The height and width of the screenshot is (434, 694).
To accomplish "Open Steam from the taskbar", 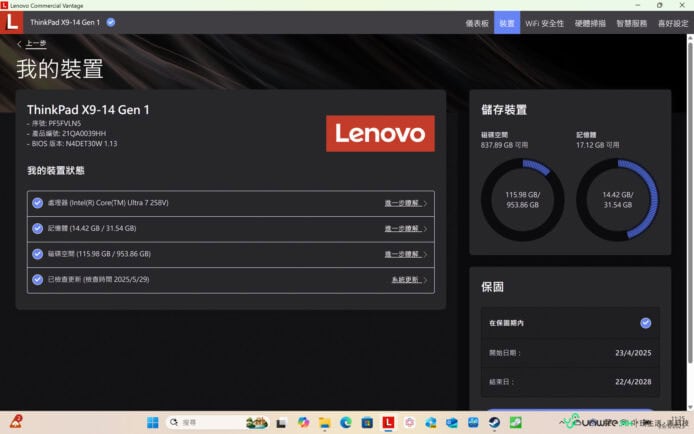I will [494, 423].
